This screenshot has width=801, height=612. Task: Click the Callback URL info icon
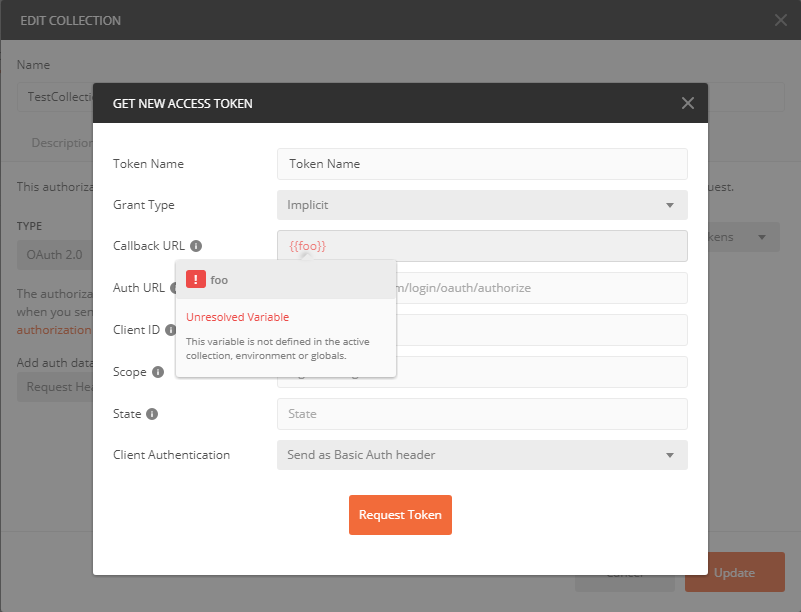point(196,245)
